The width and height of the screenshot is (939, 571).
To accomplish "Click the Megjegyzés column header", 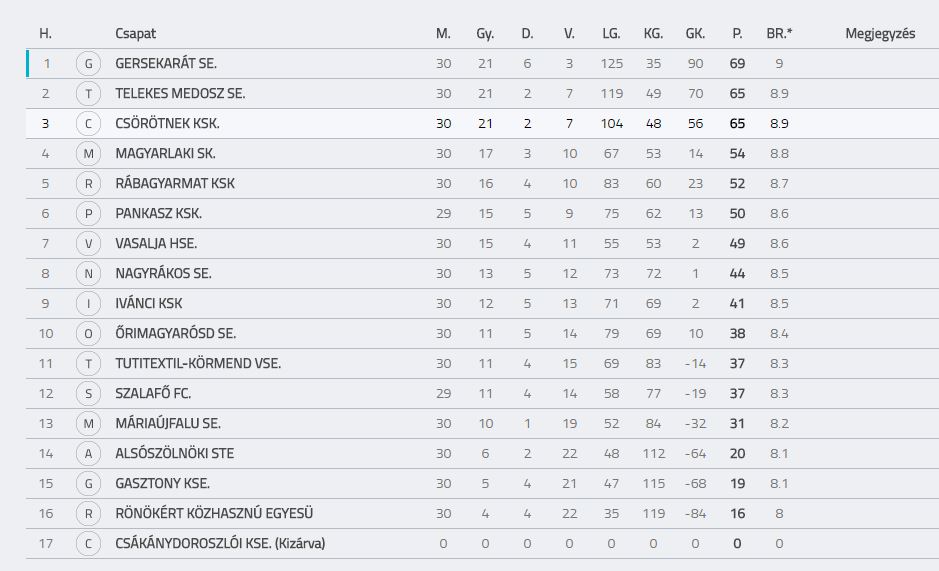I will coord(880,34).
